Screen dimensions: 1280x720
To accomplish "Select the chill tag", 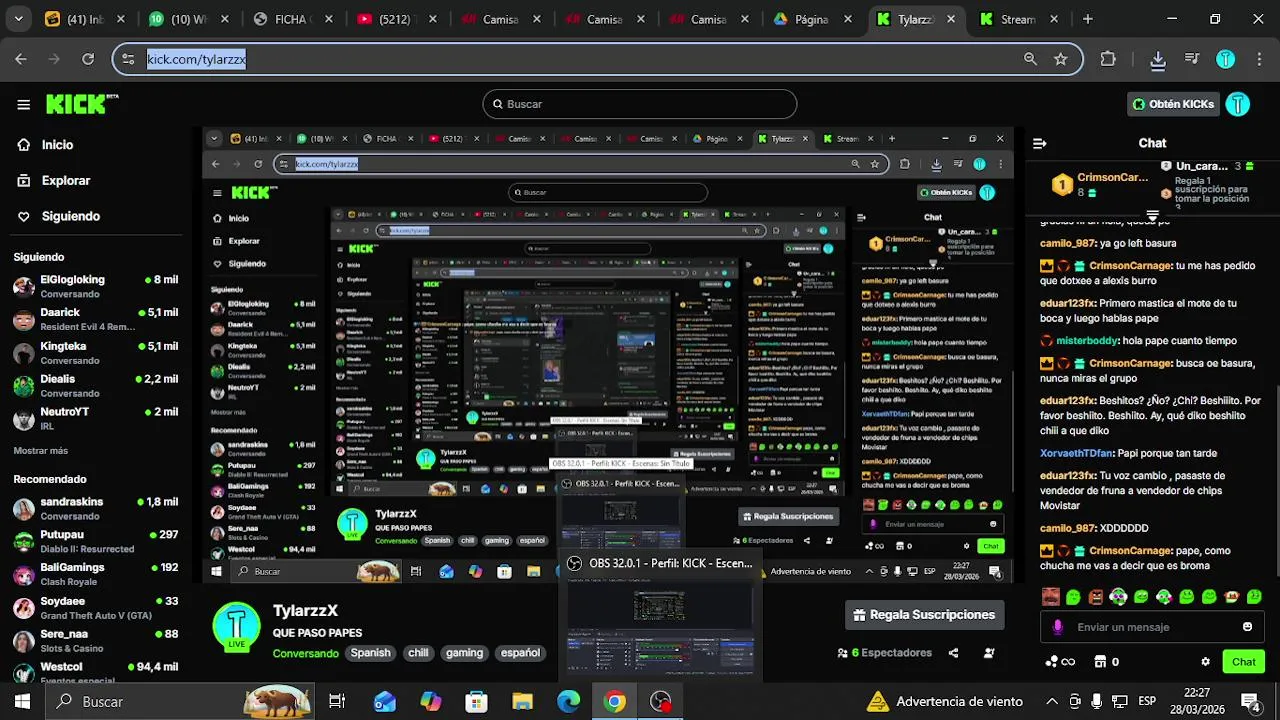I will (x=418, y=653).
